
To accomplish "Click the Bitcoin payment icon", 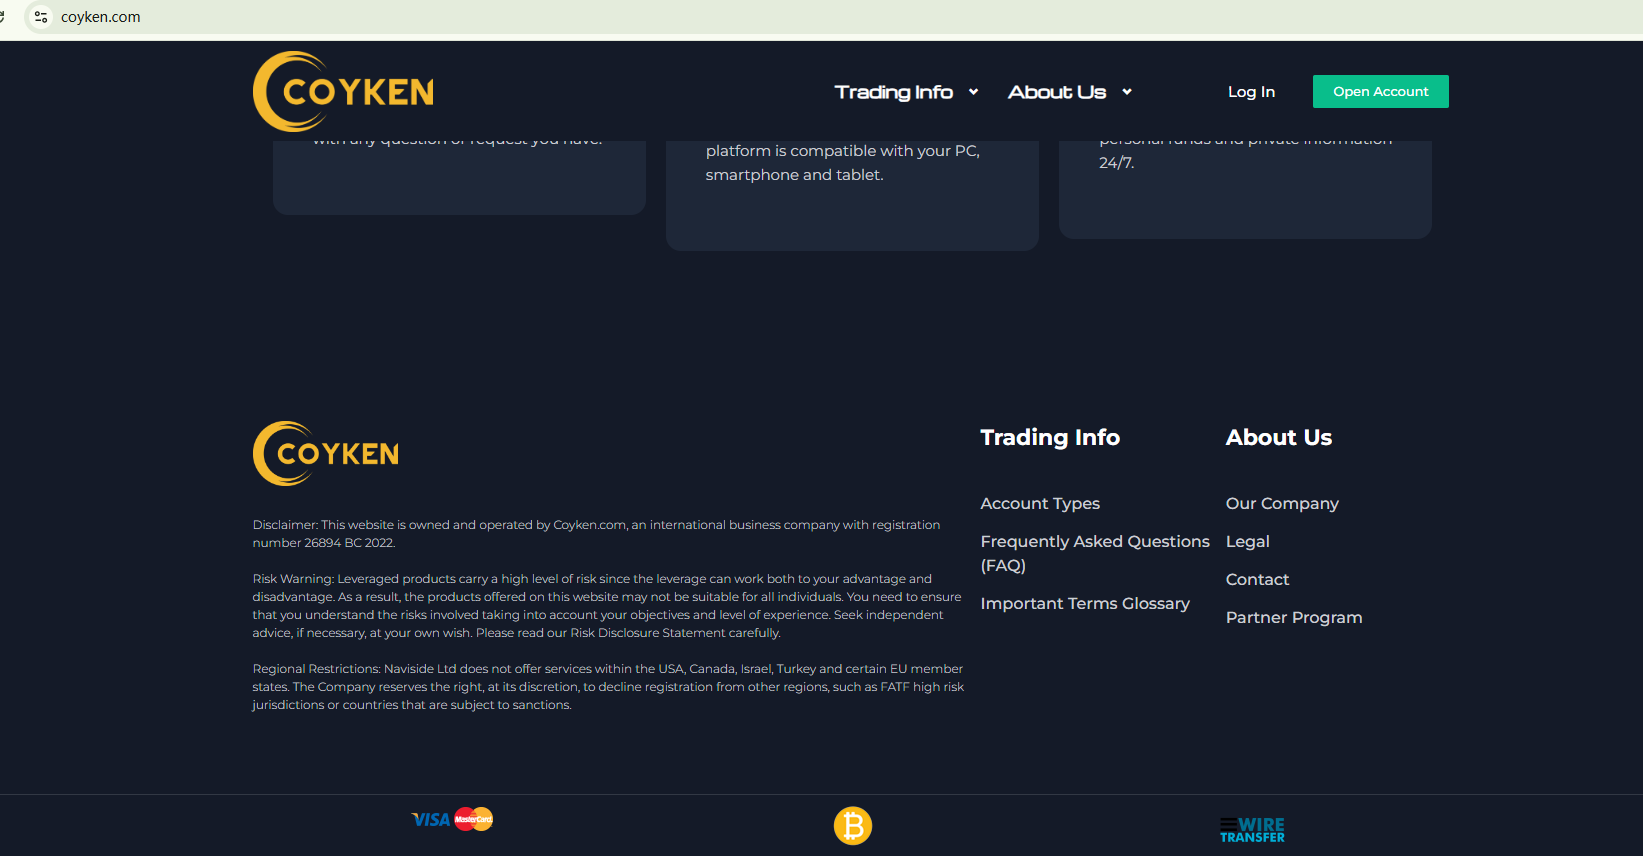I will (853, 826).
